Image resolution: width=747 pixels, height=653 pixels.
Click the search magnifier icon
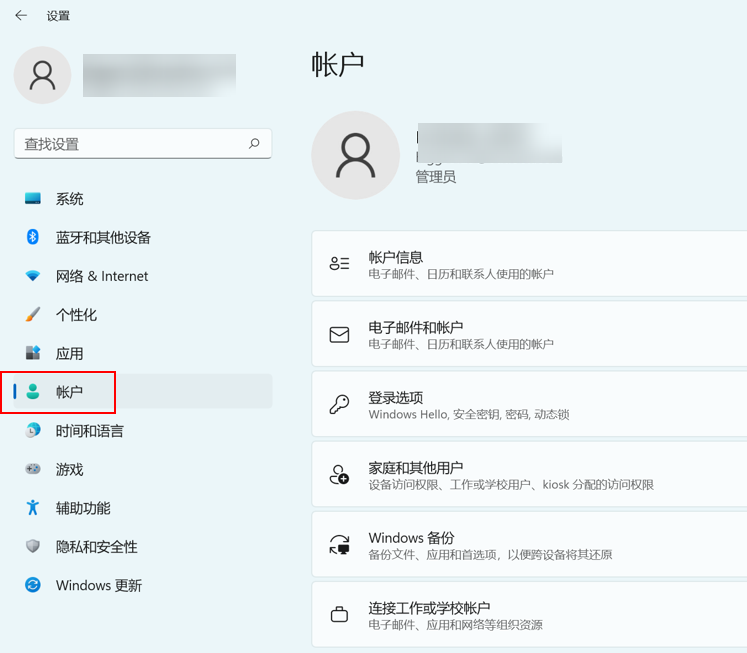pos(254,144)
